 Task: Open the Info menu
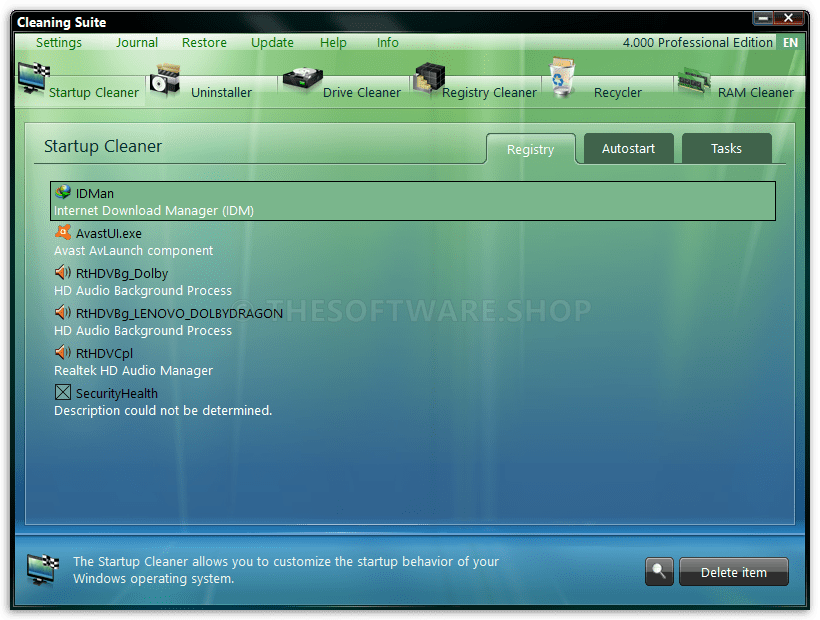click(x=388, y=42)
